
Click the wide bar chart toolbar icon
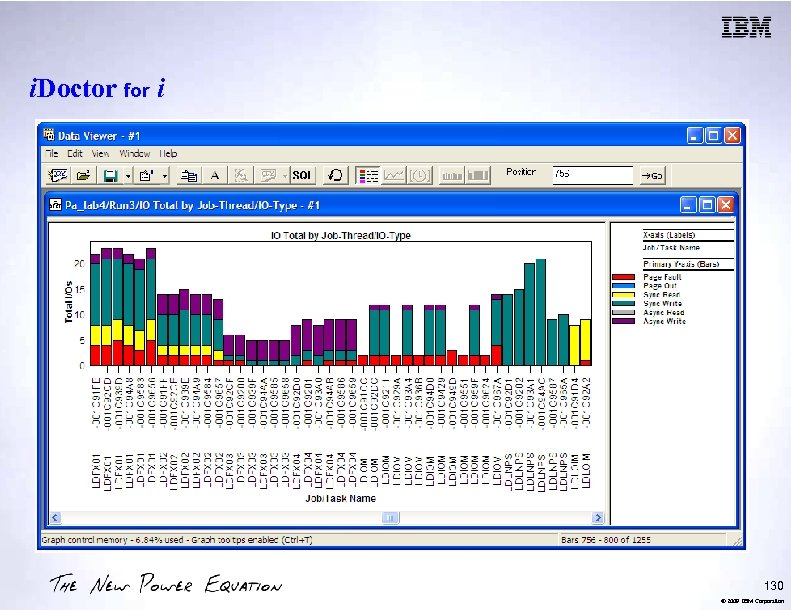[478, 175]
